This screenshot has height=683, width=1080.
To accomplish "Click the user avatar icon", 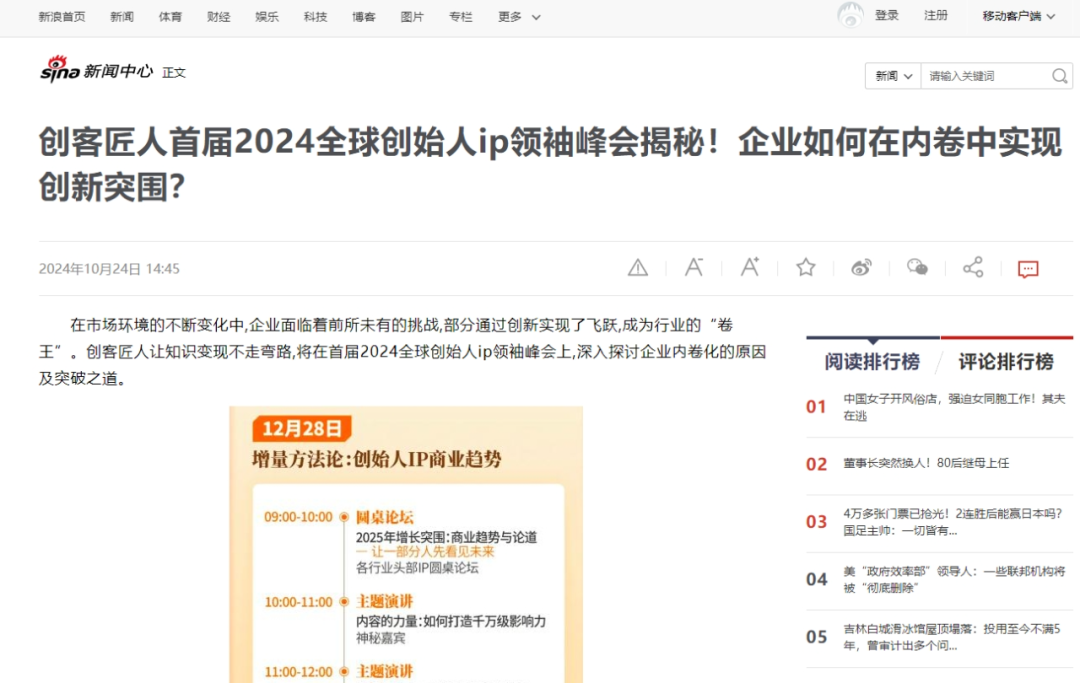I will point(850,15).
